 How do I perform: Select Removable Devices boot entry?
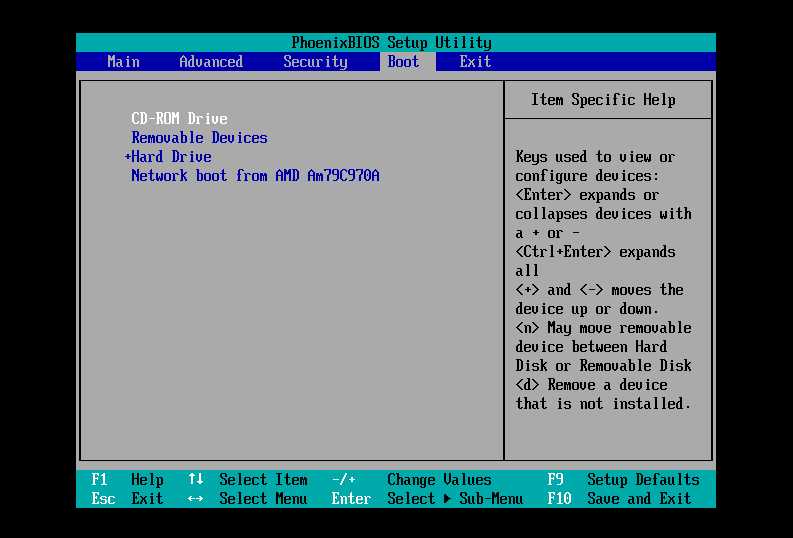(199, 138)
